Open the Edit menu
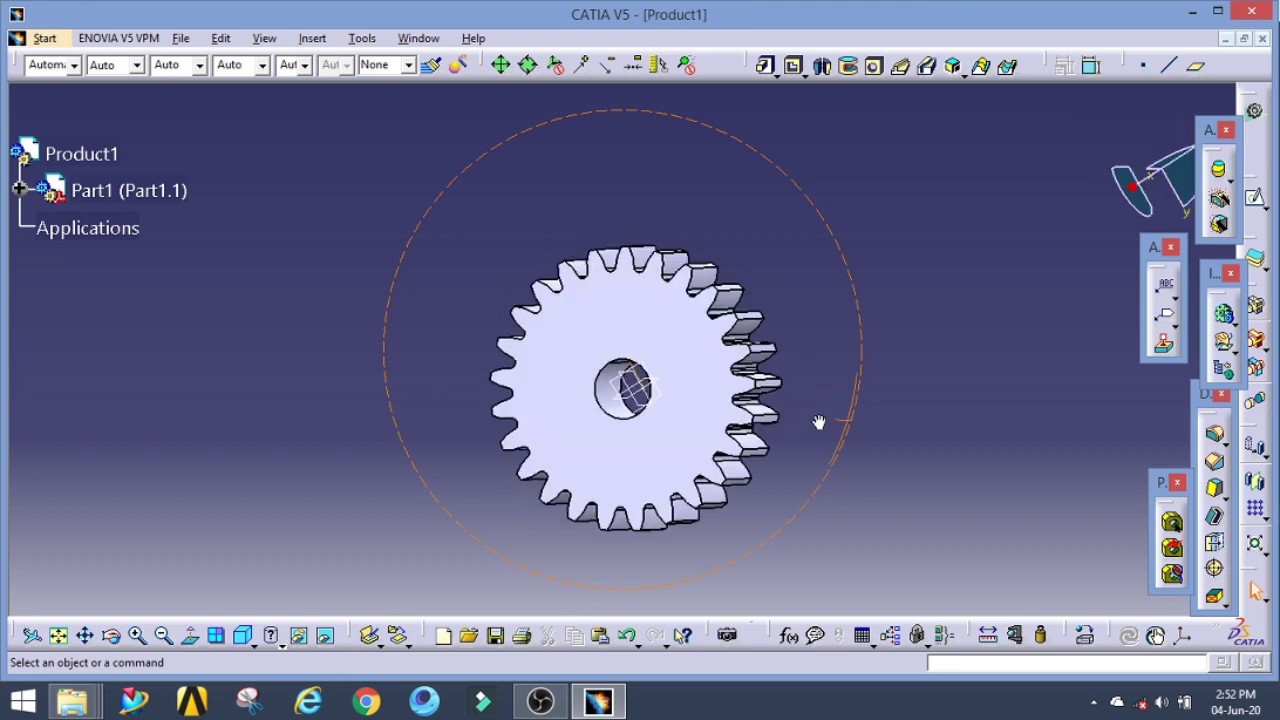 point(221,38)
